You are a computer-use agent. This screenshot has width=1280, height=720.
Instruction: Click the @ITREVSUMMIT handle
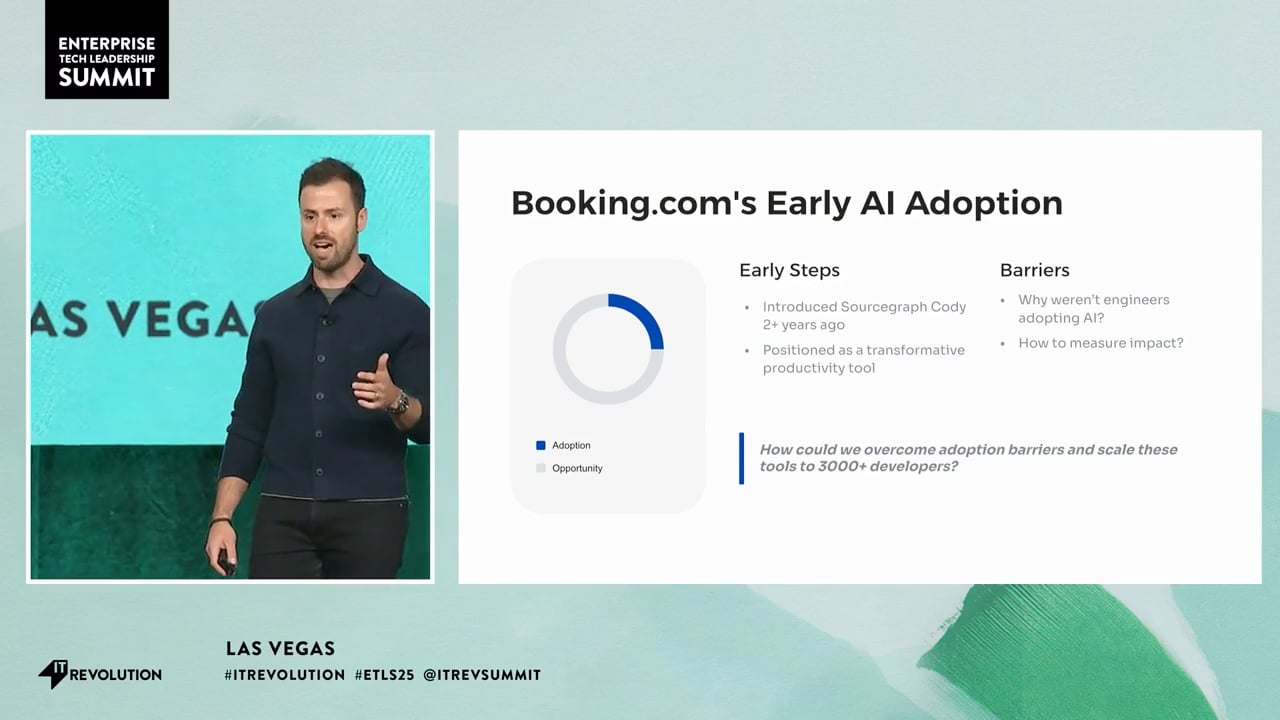click(482, 675)
